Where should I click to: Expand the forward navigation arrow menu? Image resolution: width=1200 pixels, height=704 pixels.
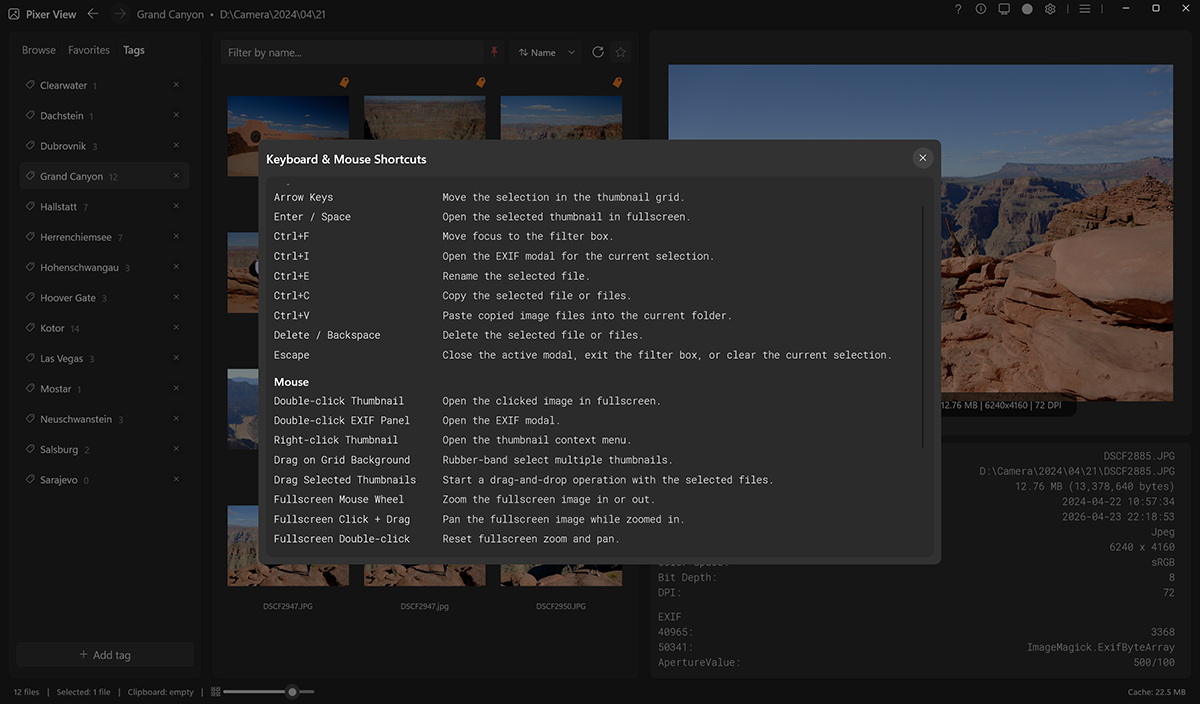[118, 15]
